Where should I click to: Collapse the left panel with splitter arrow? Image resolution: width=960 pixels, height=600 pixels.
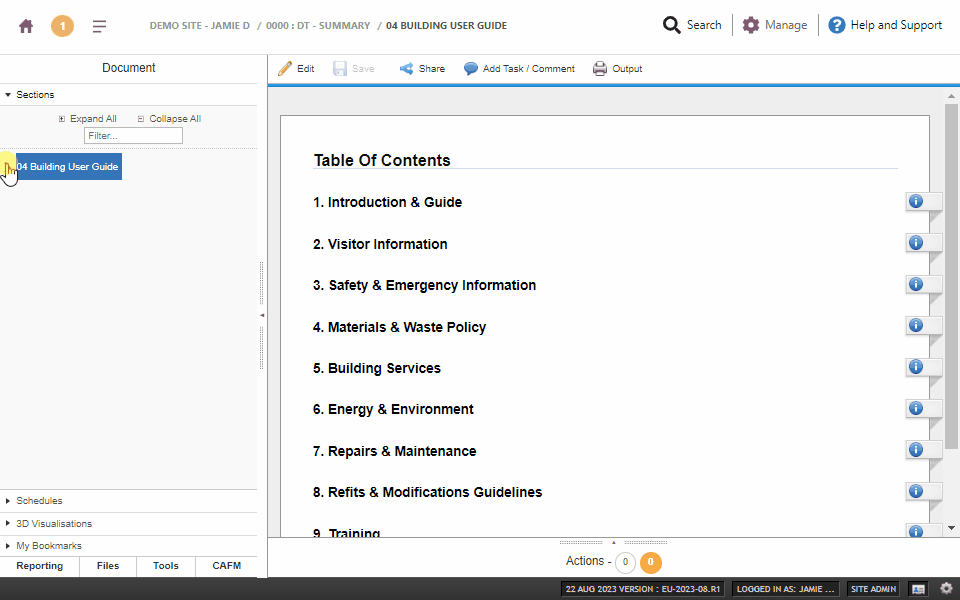(262, 315)
